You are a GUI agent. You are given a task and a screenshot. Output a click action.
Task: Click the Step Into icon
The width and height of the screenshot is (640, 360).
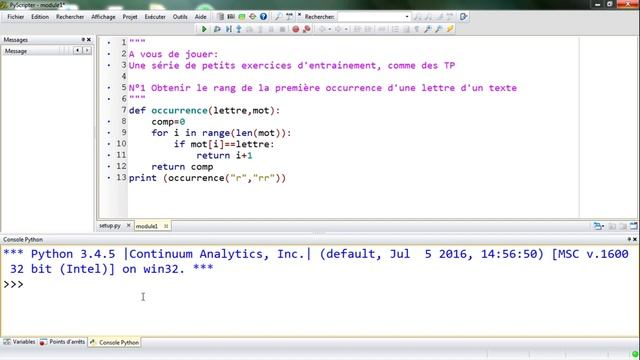coord(239,29)
